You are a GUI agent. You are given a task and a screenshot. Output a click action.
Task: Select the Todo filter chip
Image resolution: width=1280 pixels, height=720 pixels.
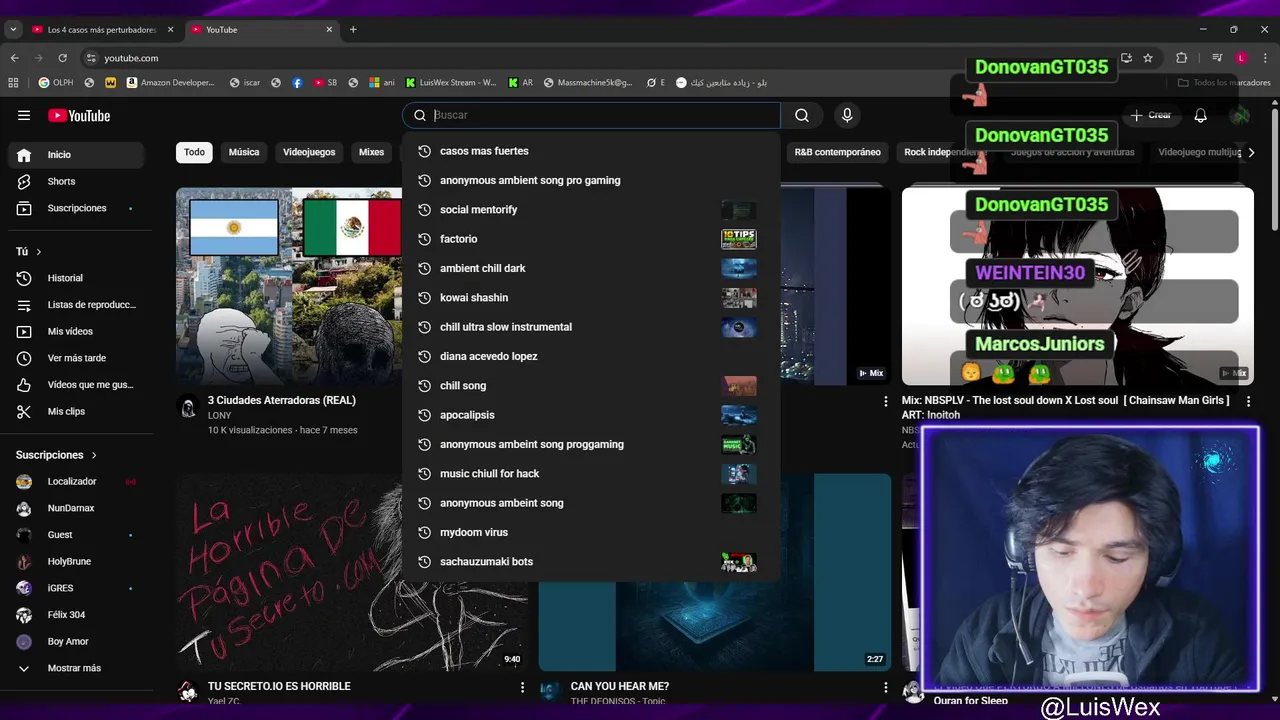tap(194, 152)
